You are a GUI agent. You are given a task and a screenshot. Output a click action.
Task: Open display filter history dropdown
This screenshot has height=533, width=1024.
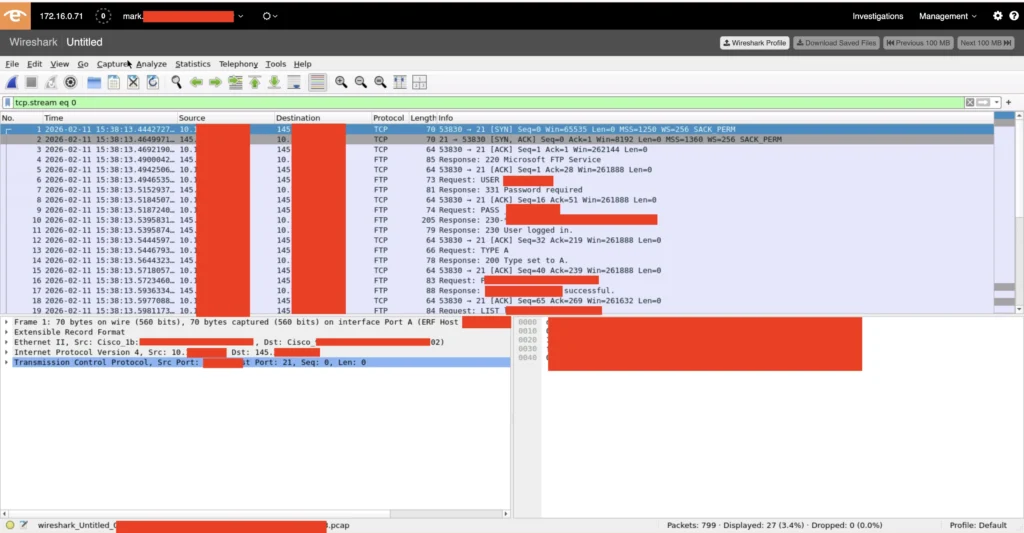click(997, 103)
